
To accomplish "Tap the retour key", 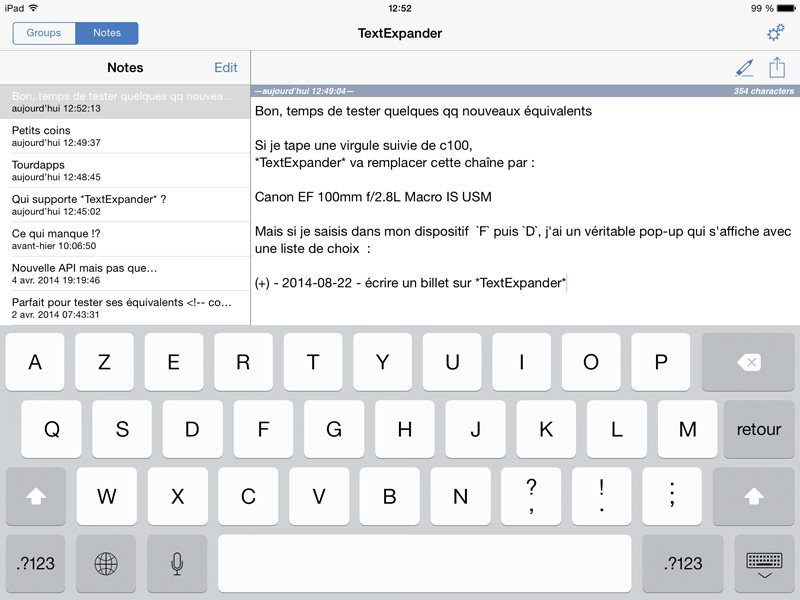I will [x=759, y=429].
